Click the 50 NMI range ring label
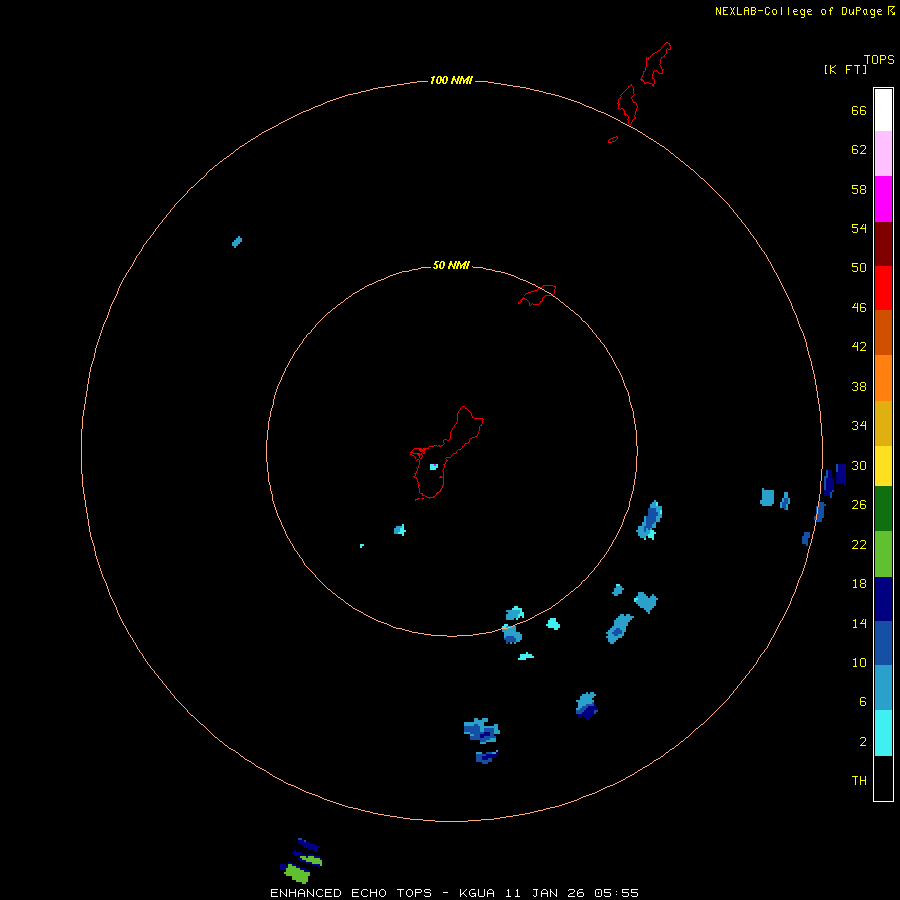This screenshot has height=900, width=900. click(x=451, y=265)
